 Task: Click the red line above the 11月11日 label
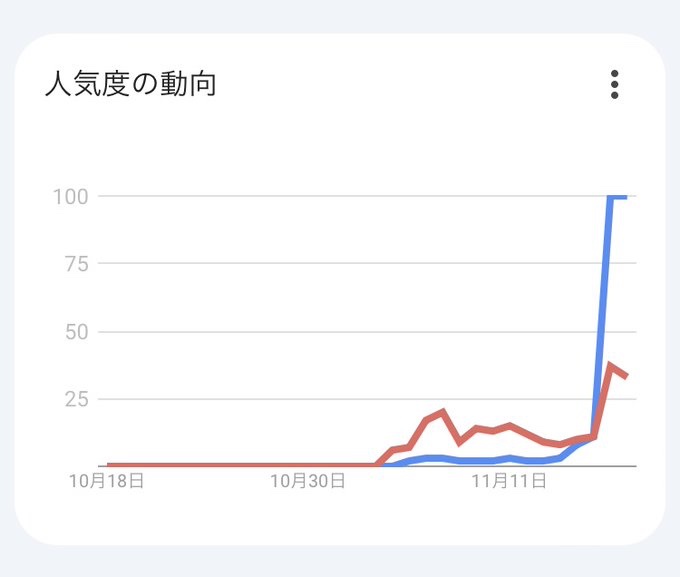(x=509, y=425)
